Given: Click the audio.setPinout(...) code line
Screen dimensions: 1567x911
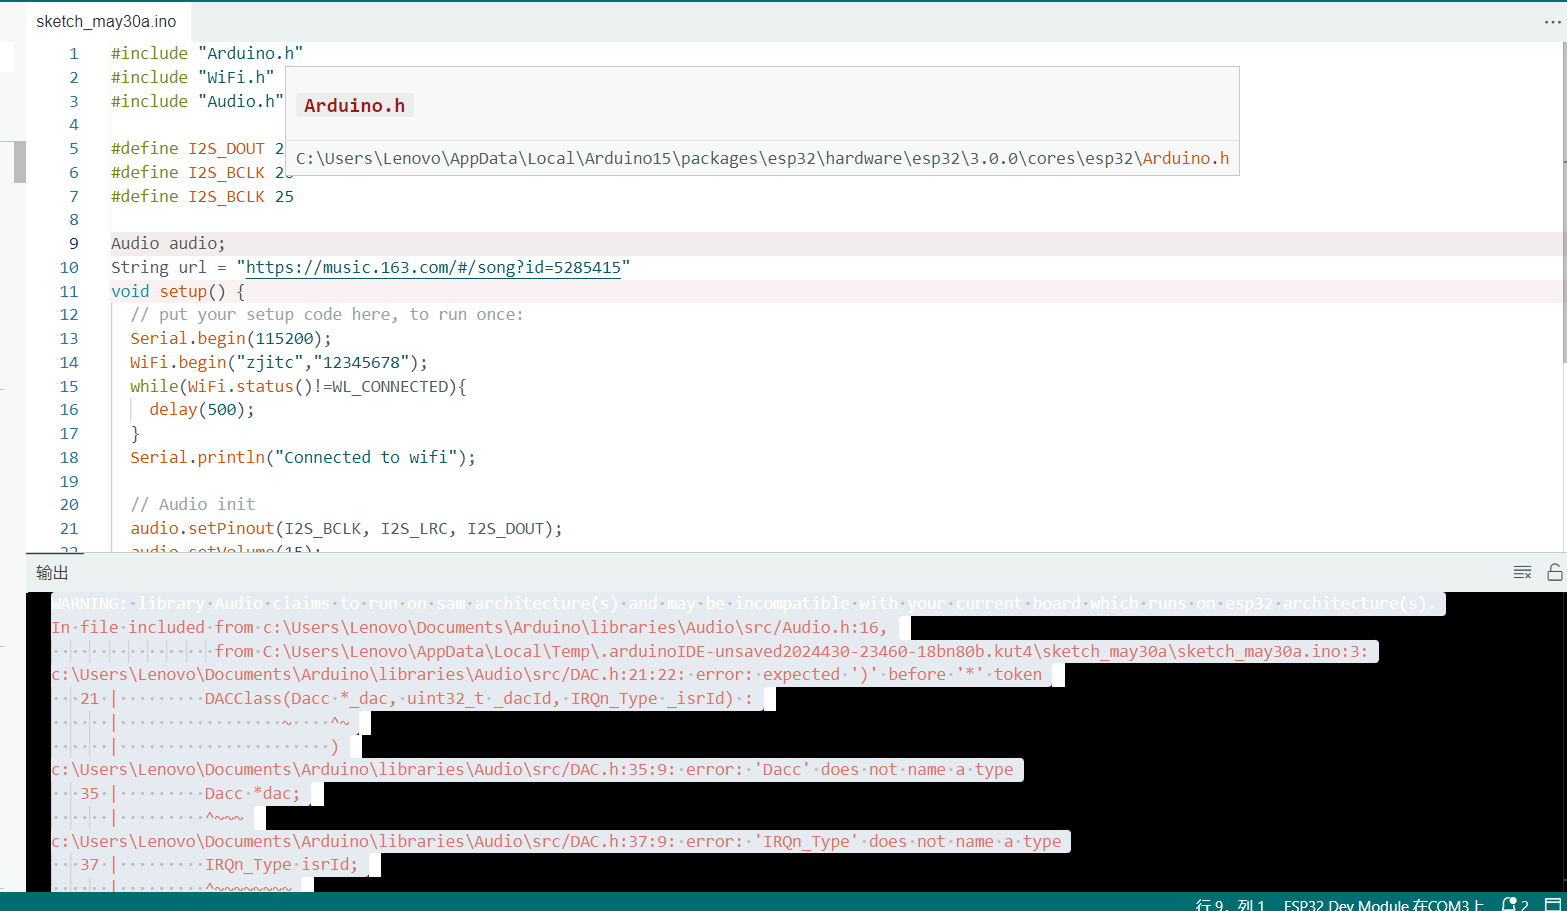Looking at the screenshot, I should coord(346,528).
